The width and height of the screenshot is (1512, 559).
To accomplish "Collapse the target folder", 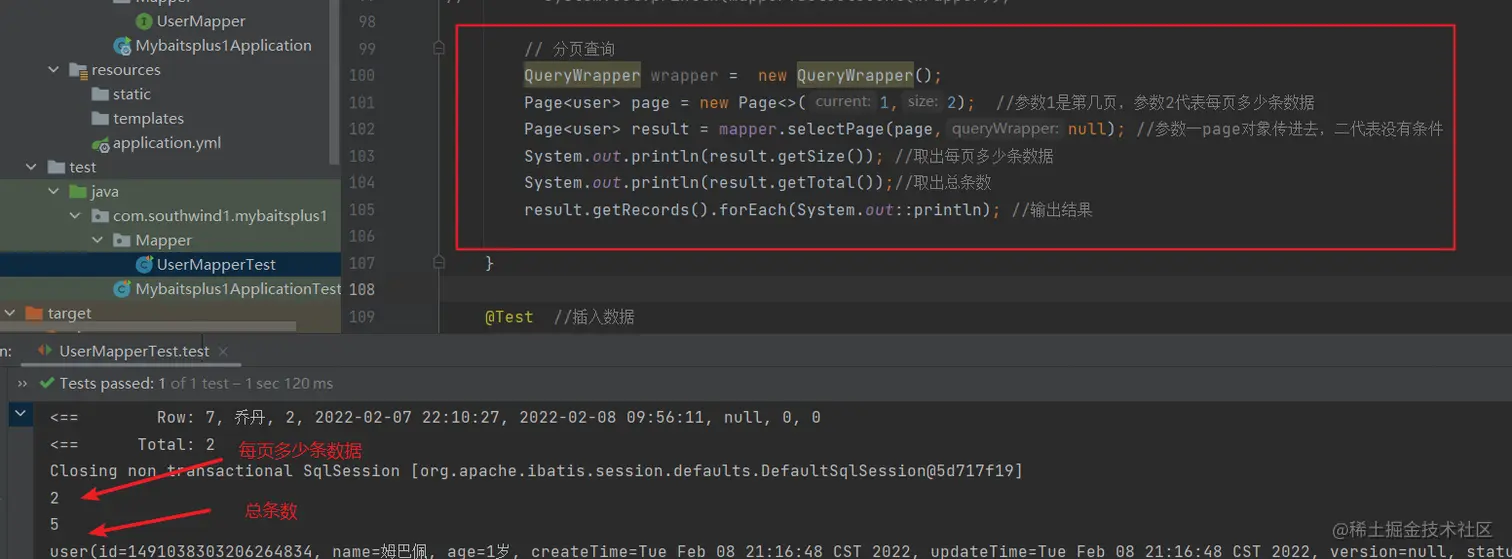I will pos(10,313).
